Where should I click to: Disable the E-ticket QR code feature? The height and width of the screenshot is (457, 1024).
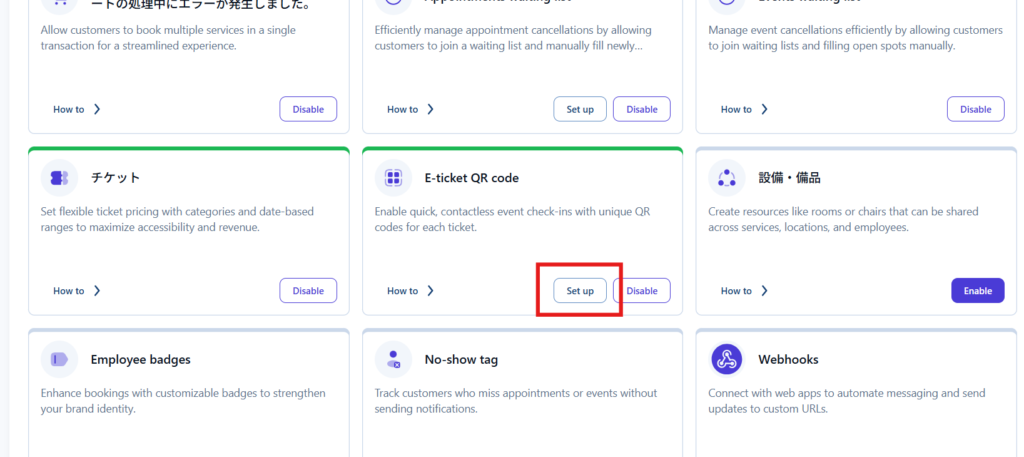tap(642, 291)
